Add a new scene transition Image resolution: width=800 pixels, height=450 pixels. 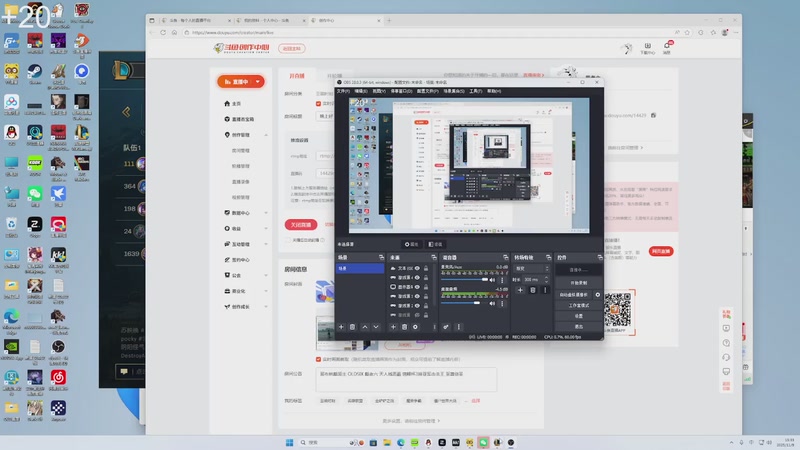tap(520, 290)
